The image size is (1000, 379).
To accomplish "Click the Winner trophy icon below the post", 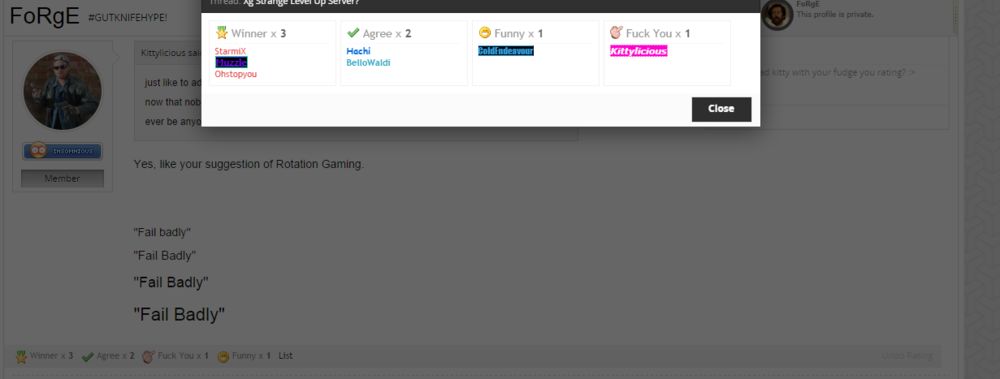I will click(x=21, y=356).
